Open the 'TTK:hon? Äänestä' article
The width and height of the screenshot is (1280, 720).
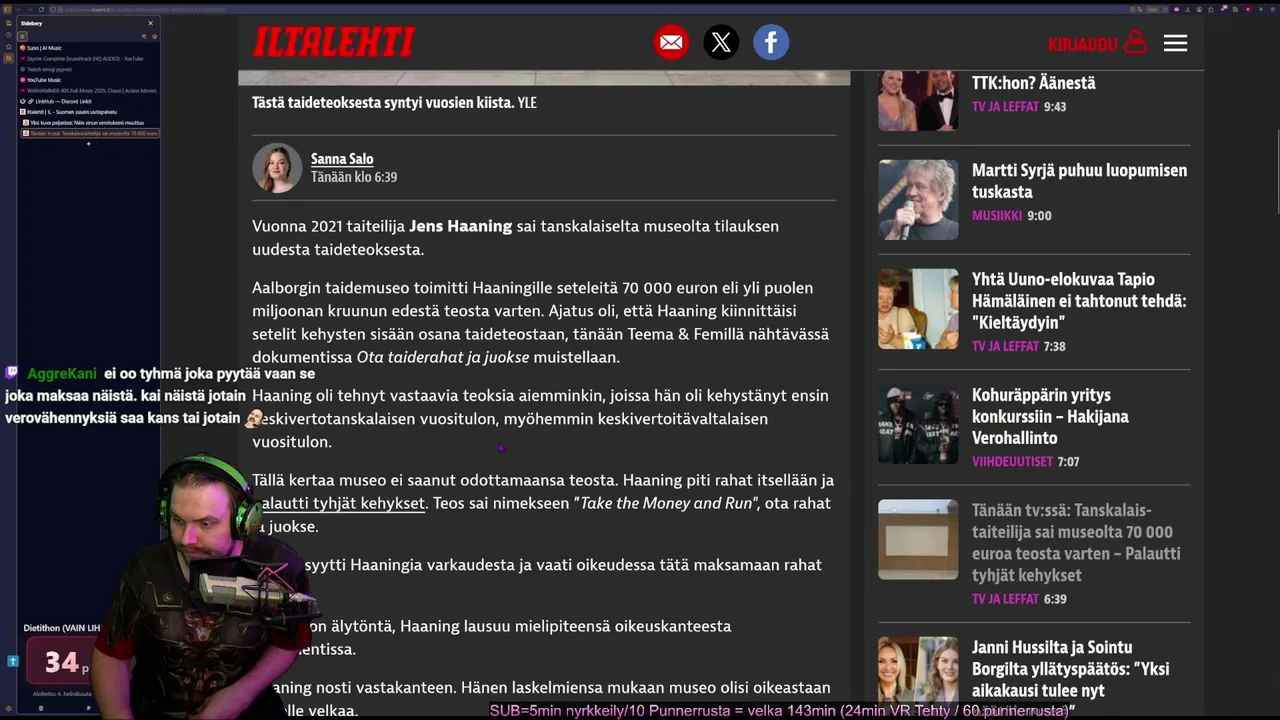1033,83
